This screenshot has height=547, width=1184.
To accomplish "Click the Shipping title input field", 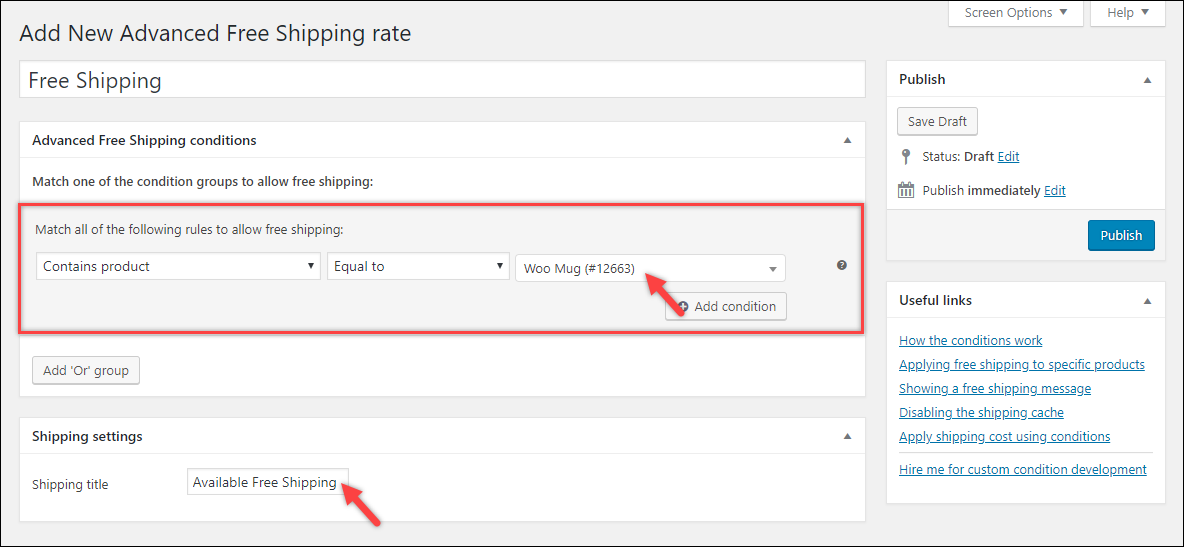I will point(268,483).
